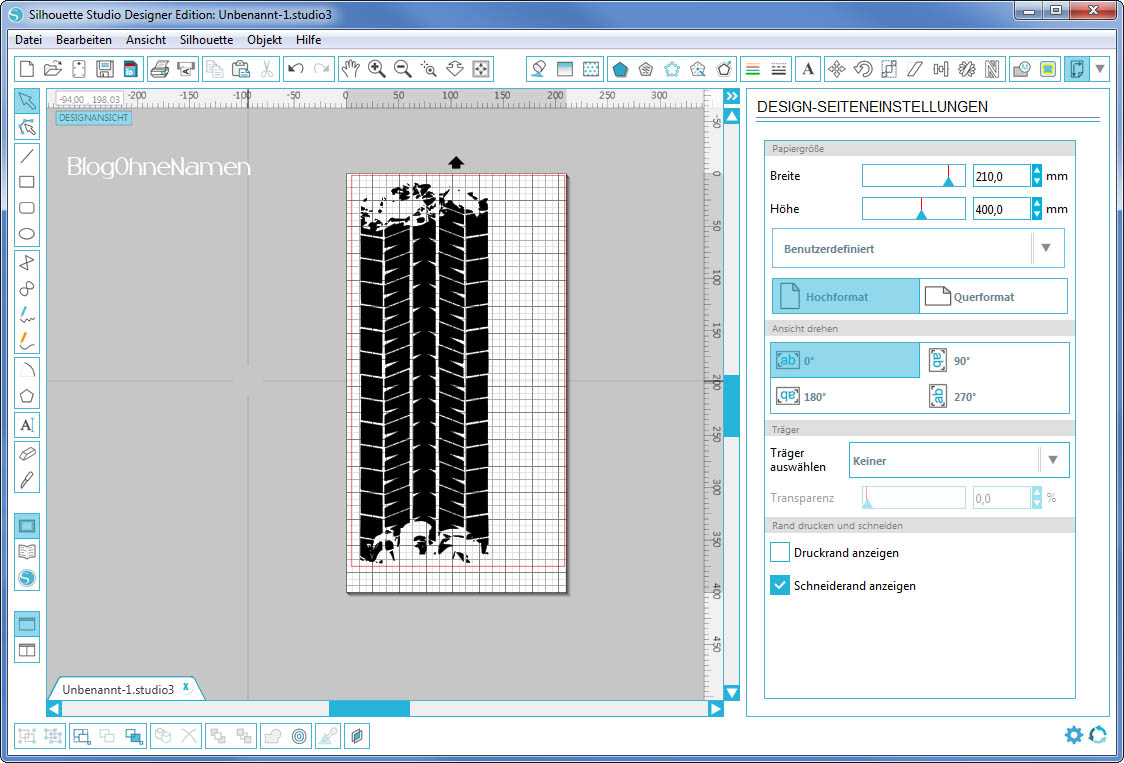Select the Ellipse drawing tool
This screenshot has width=1124, height=763.
click(x=27, y=234)
